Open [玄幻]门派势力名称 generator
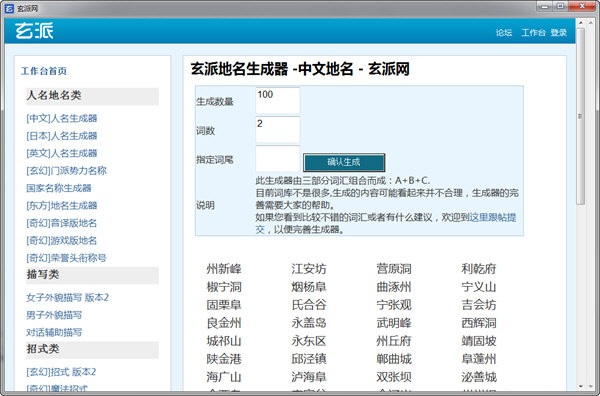600x396 pixels. [66, 171]
